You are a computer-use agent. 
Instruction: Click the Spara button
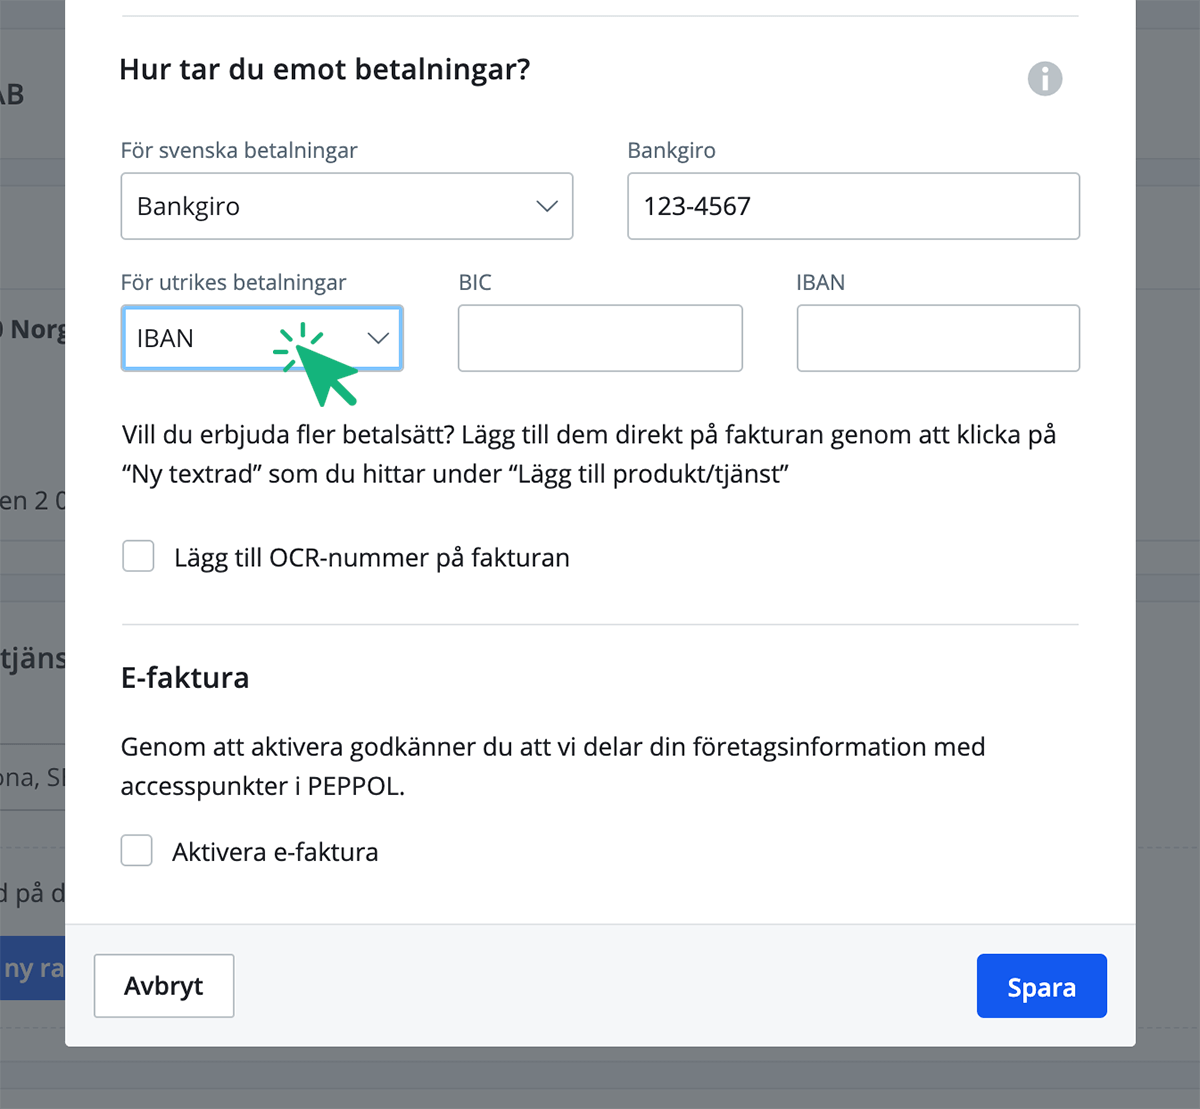(x=1041, y=986)
